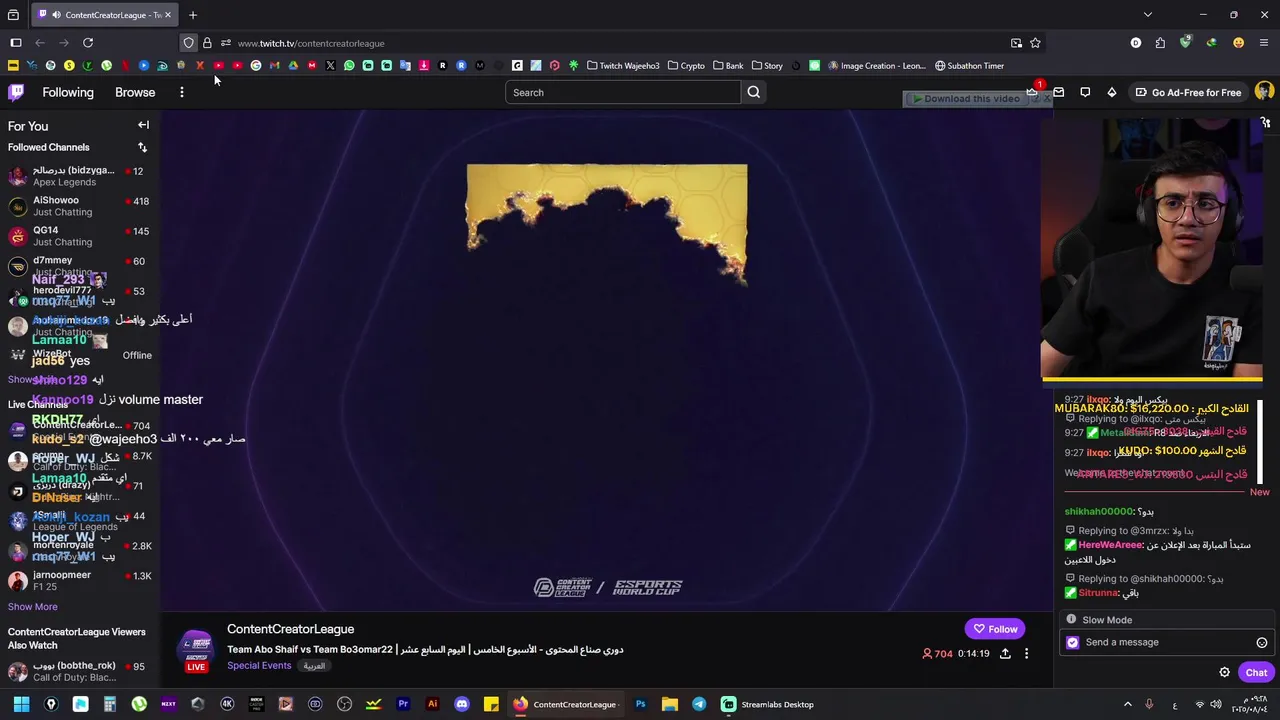Image resolution: width=1280 pixels, height=720 pixels.
Task: Open the Bank bookmark folder
Action: pos(728,66)
